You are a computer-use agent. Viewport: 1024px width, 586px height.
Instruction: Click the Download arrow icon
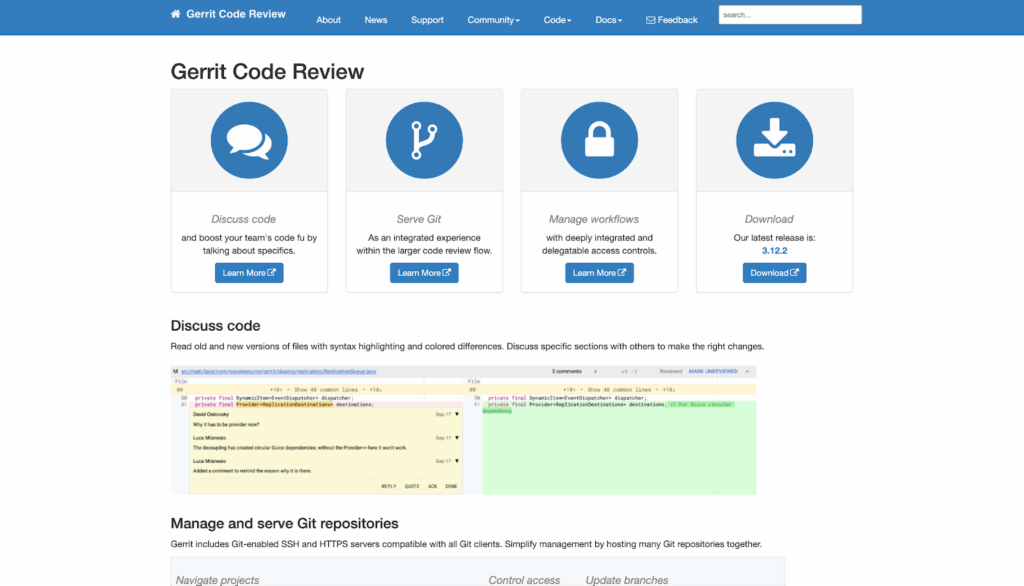774,140
